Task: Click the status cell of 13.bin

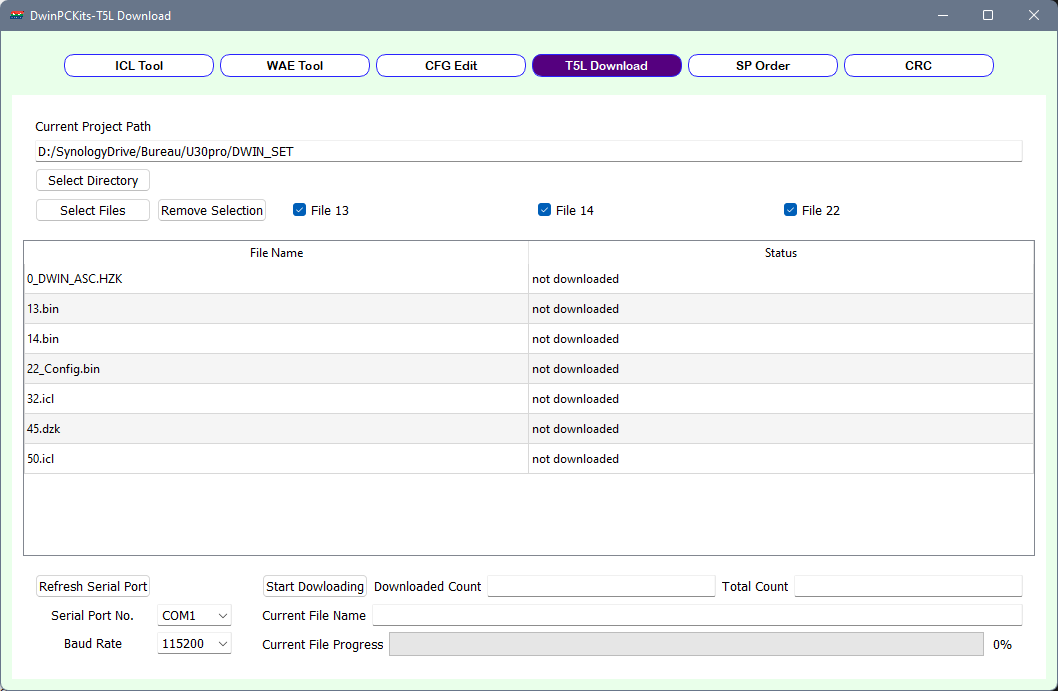Action: (781, 308)
